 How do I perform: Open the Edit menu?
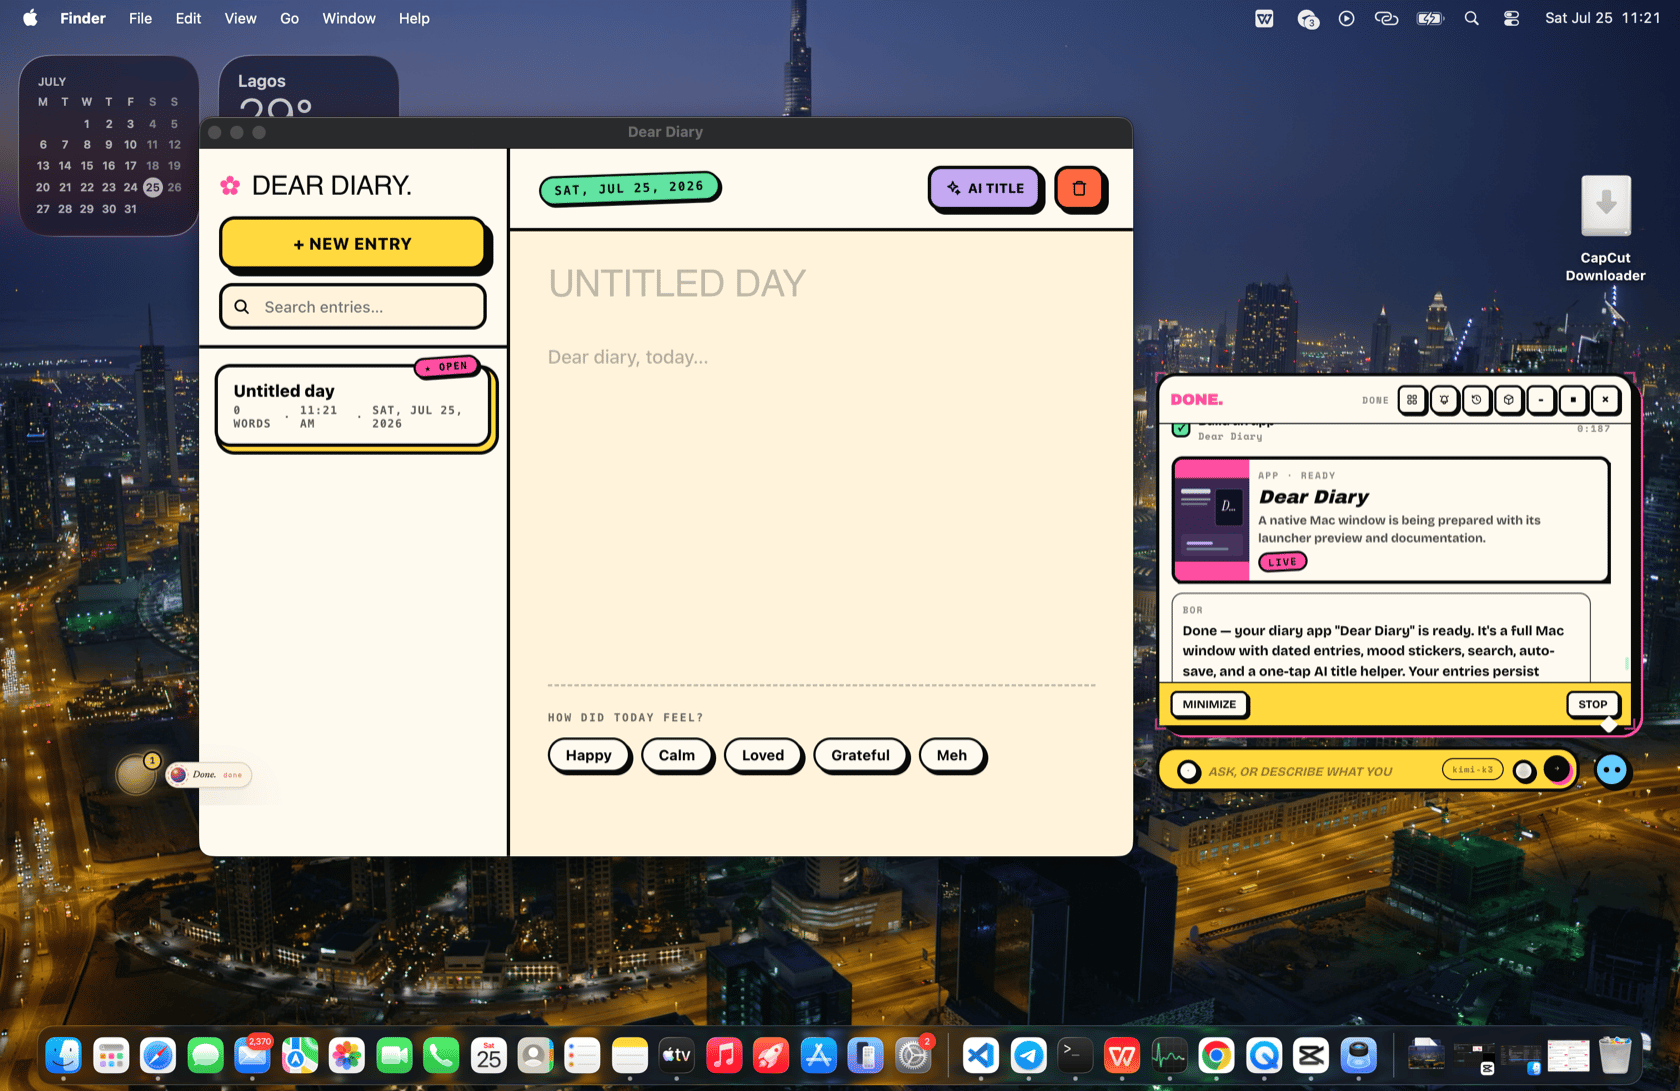188,18
